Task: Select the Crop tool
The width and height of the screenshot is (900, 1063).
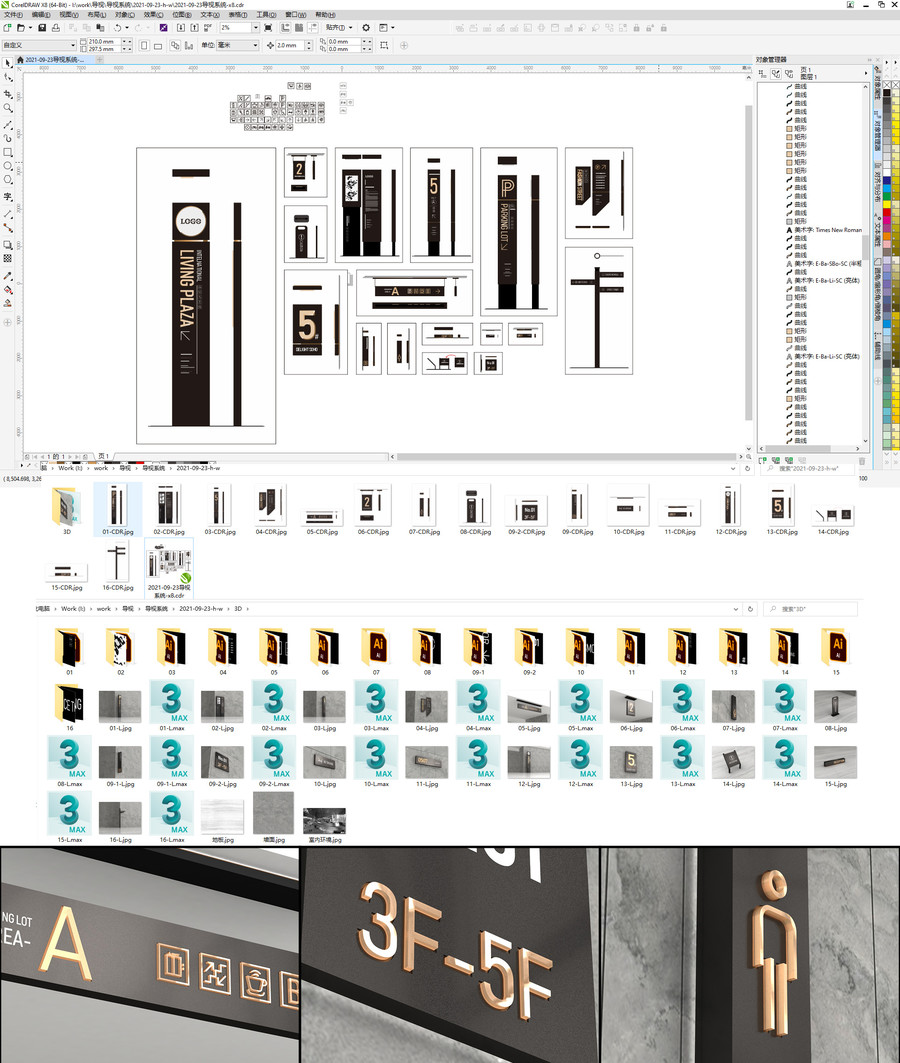Action: pyautogui.click(x=7, y=94)
